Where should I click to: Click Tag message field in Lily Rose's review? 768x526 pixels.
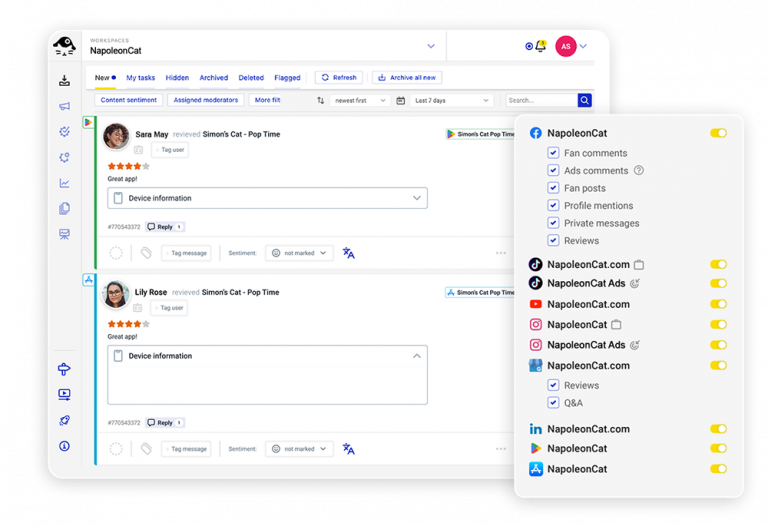pyautogui.click(x=186, y=449)
